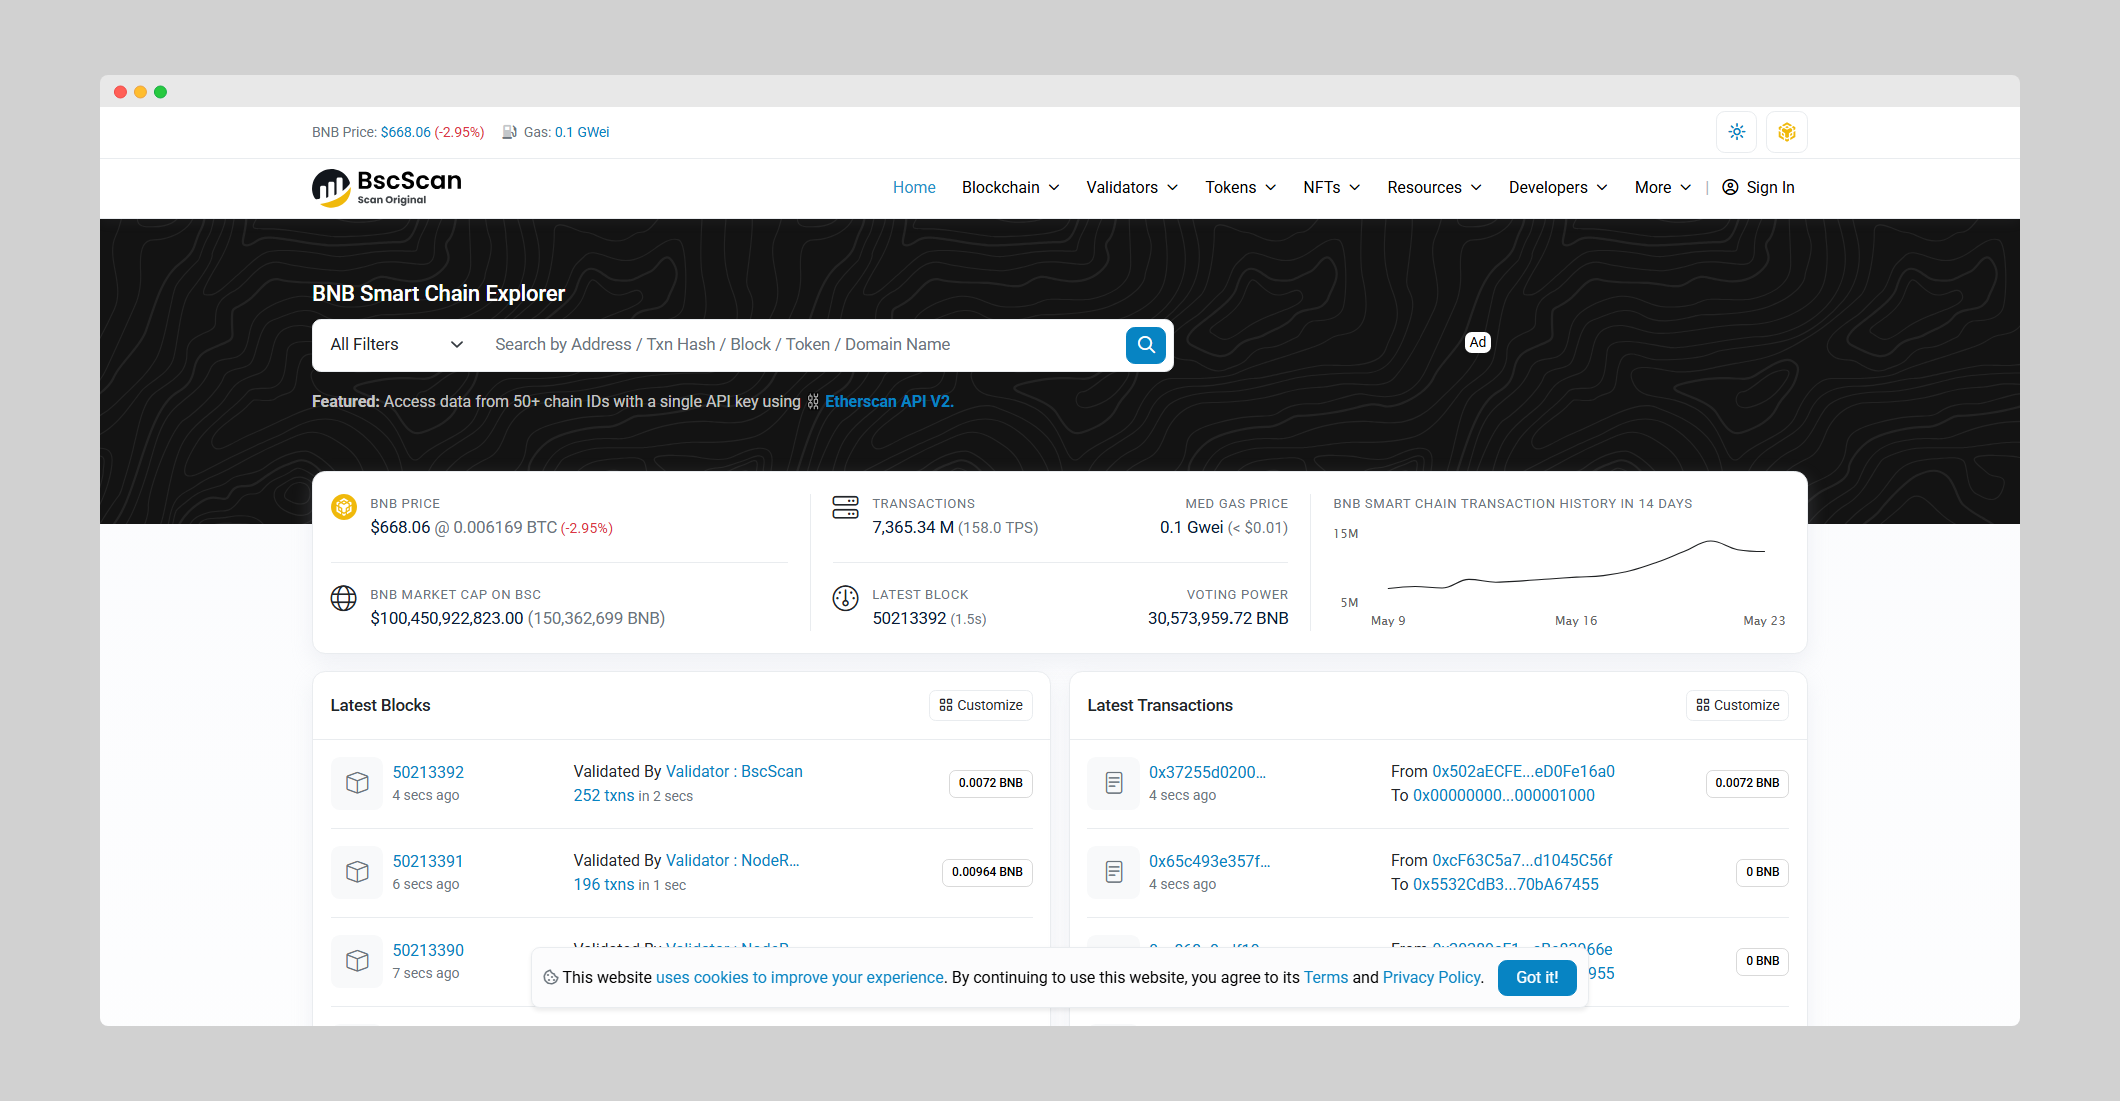Open the Terms link
The height and width of the screenshot is (1101, 2120).
[1326, 977]
